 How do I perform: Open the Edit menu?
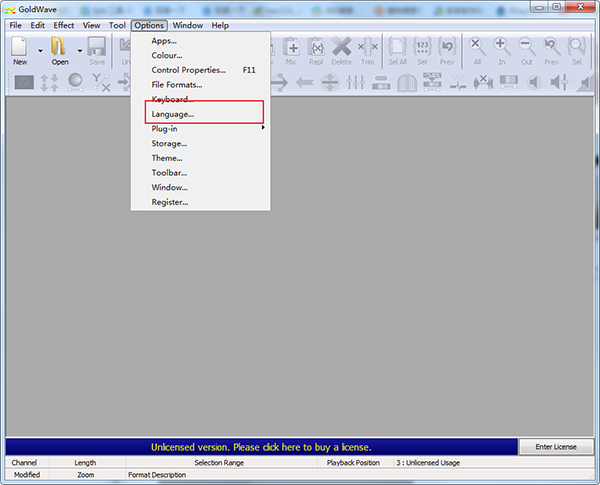(38, 25)
